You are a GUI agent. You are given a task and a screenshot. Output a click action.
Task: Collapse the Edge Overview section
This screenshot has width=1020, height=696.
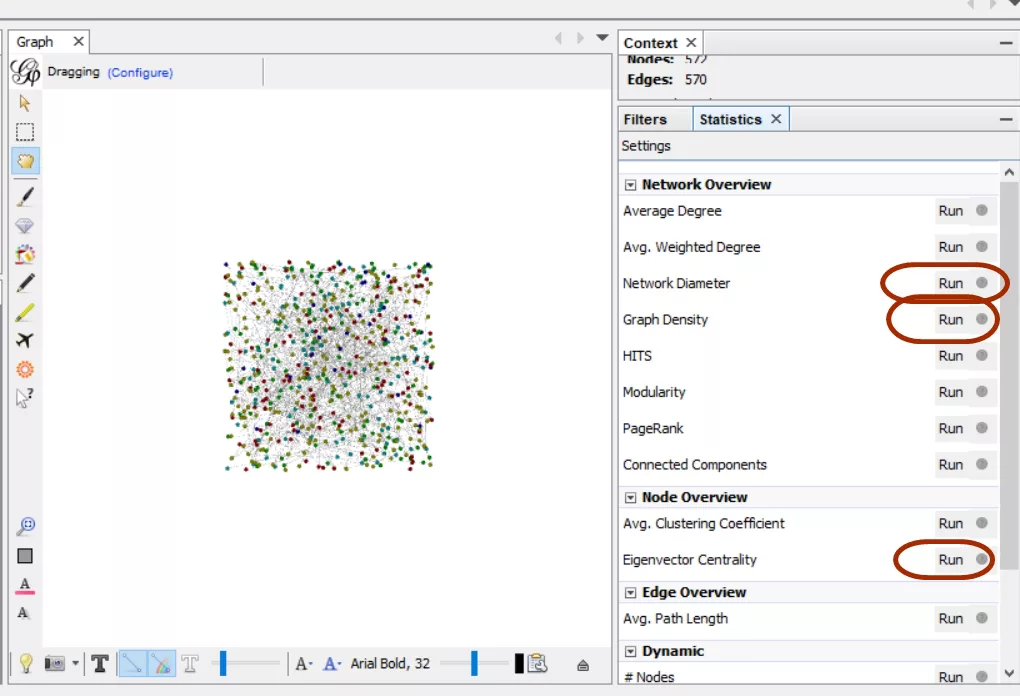tap(630, 593)
